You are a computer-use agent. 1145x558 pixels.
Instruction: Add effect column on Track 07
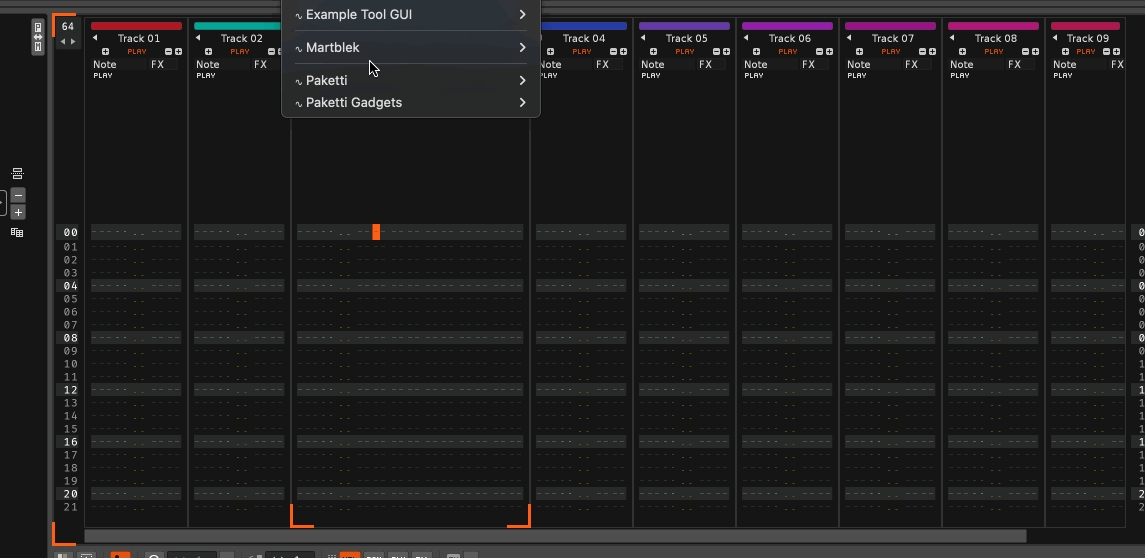932,51
